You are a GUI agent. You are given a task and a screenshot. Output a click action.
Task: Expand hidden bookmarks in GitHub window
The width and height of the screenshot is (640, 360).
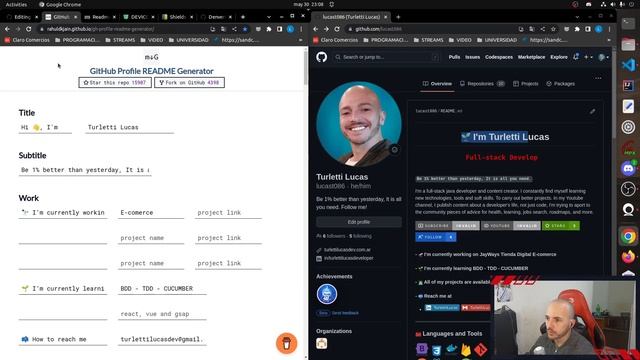coord(609,40)
